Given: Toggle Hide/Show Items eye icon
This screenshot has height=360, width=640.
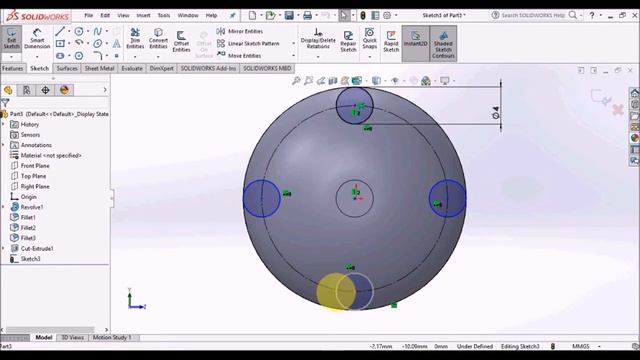Looking at the screenshot, I should (395, 81).
